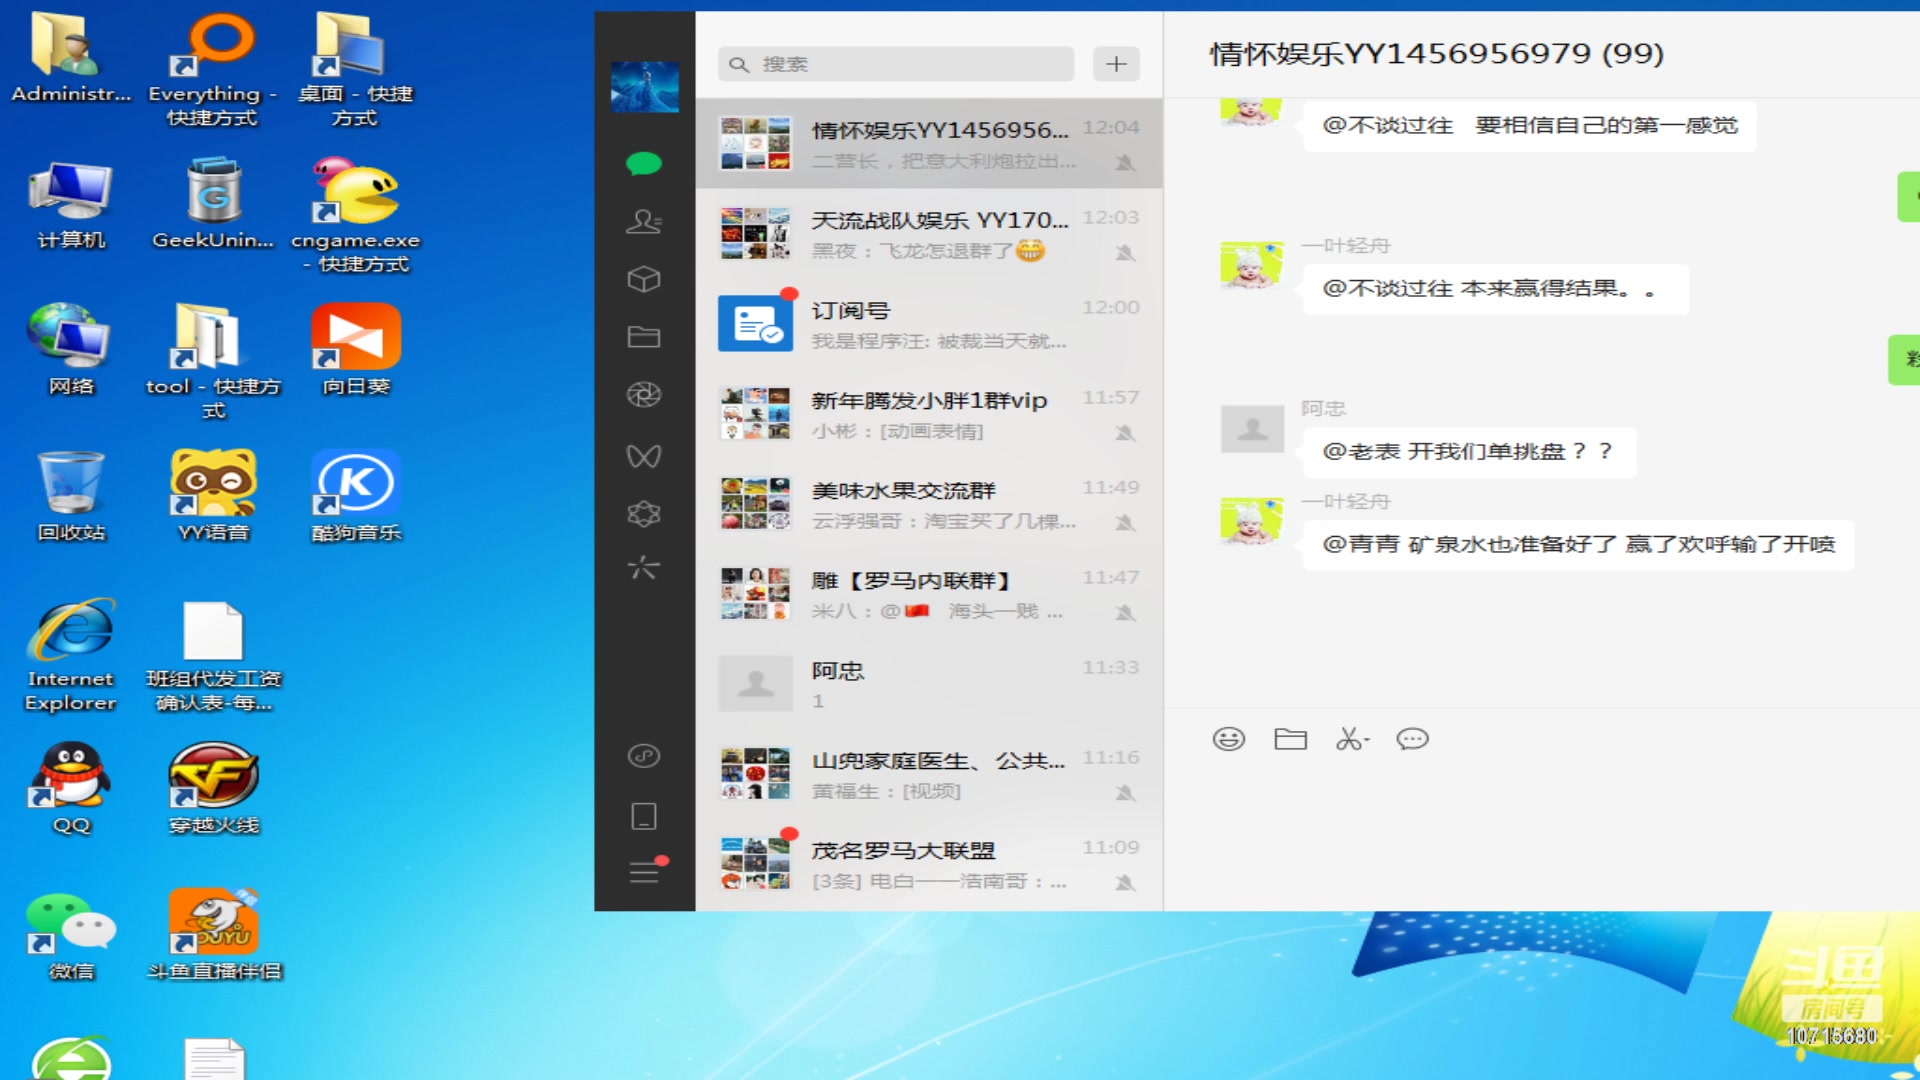The image size is (1920, 1080).
Task: Send a file using the folder icon
Action: 1291,739
